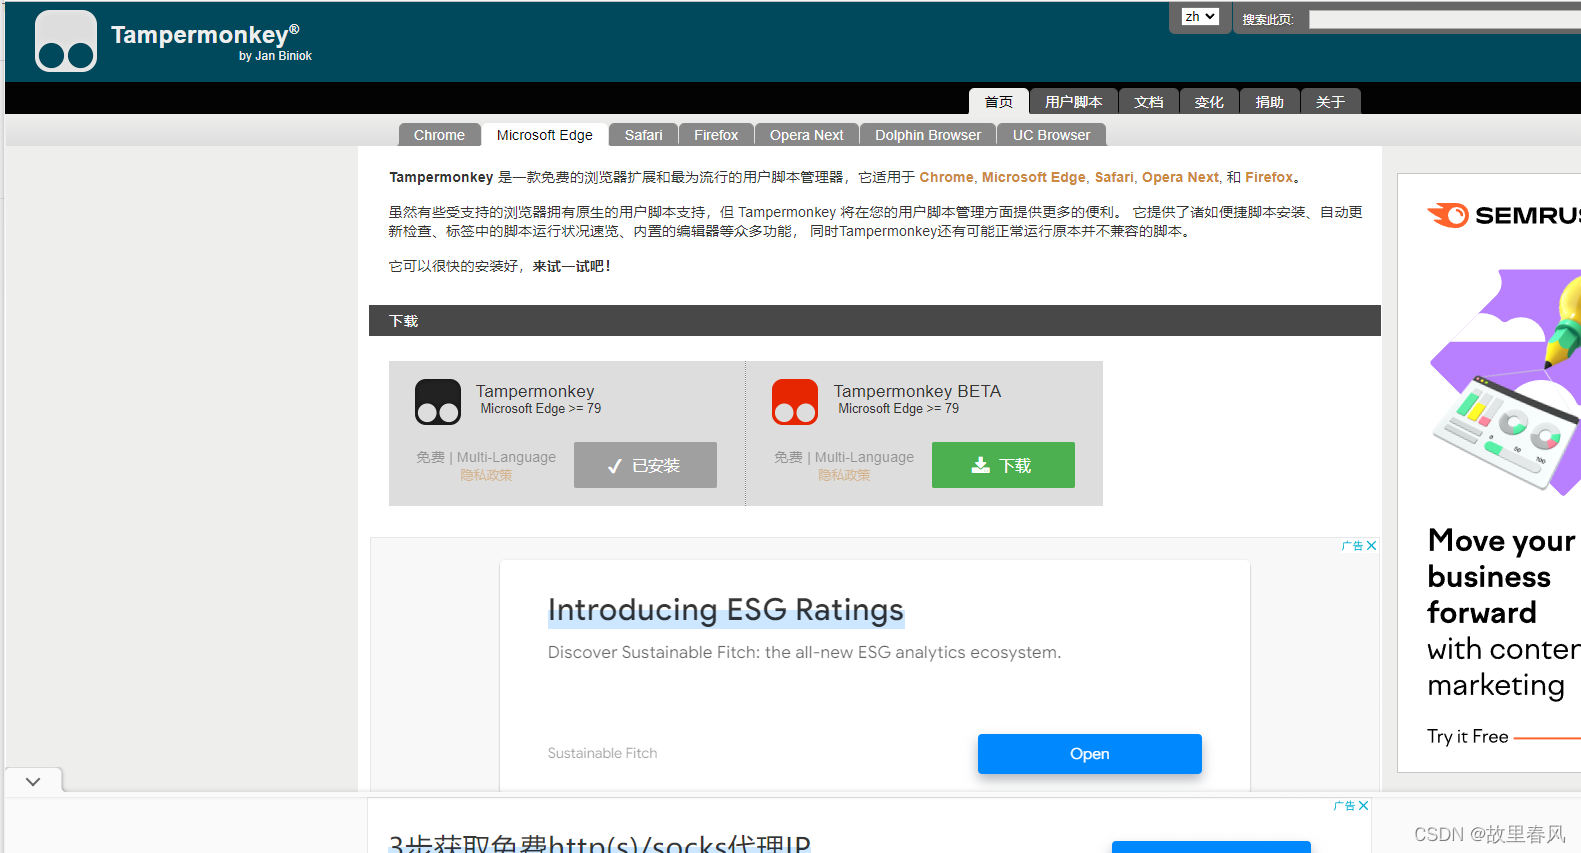Click the Discover Sustainable Fitch ad description
1581x853 pixels.
click(804, 652)
